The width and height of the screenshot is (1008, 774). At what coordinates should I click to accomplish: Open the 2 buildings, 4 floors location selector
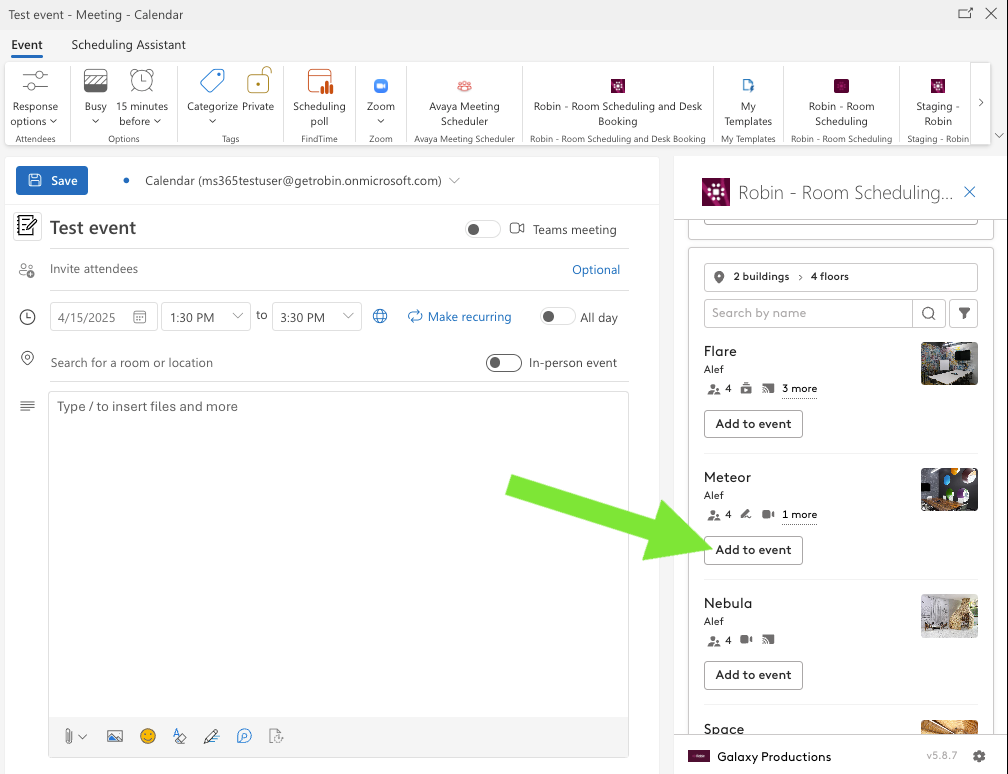[840, 277]
